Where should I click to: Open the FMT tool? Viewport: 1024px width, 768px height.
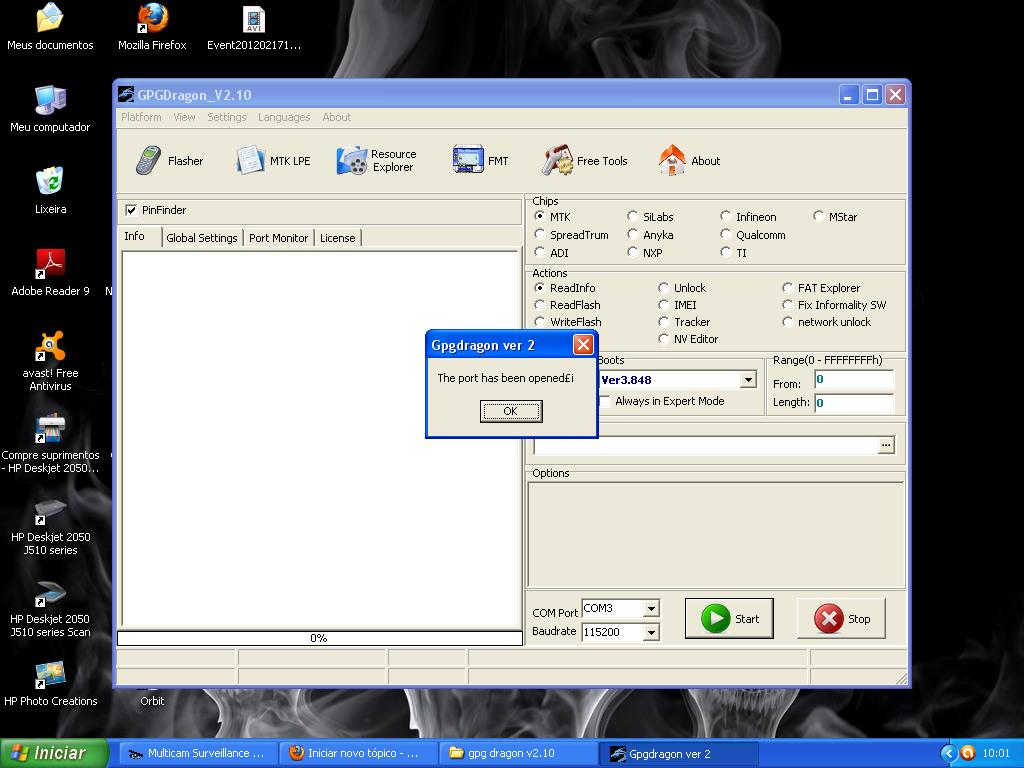pyautogui.click(x=480, y=161)
